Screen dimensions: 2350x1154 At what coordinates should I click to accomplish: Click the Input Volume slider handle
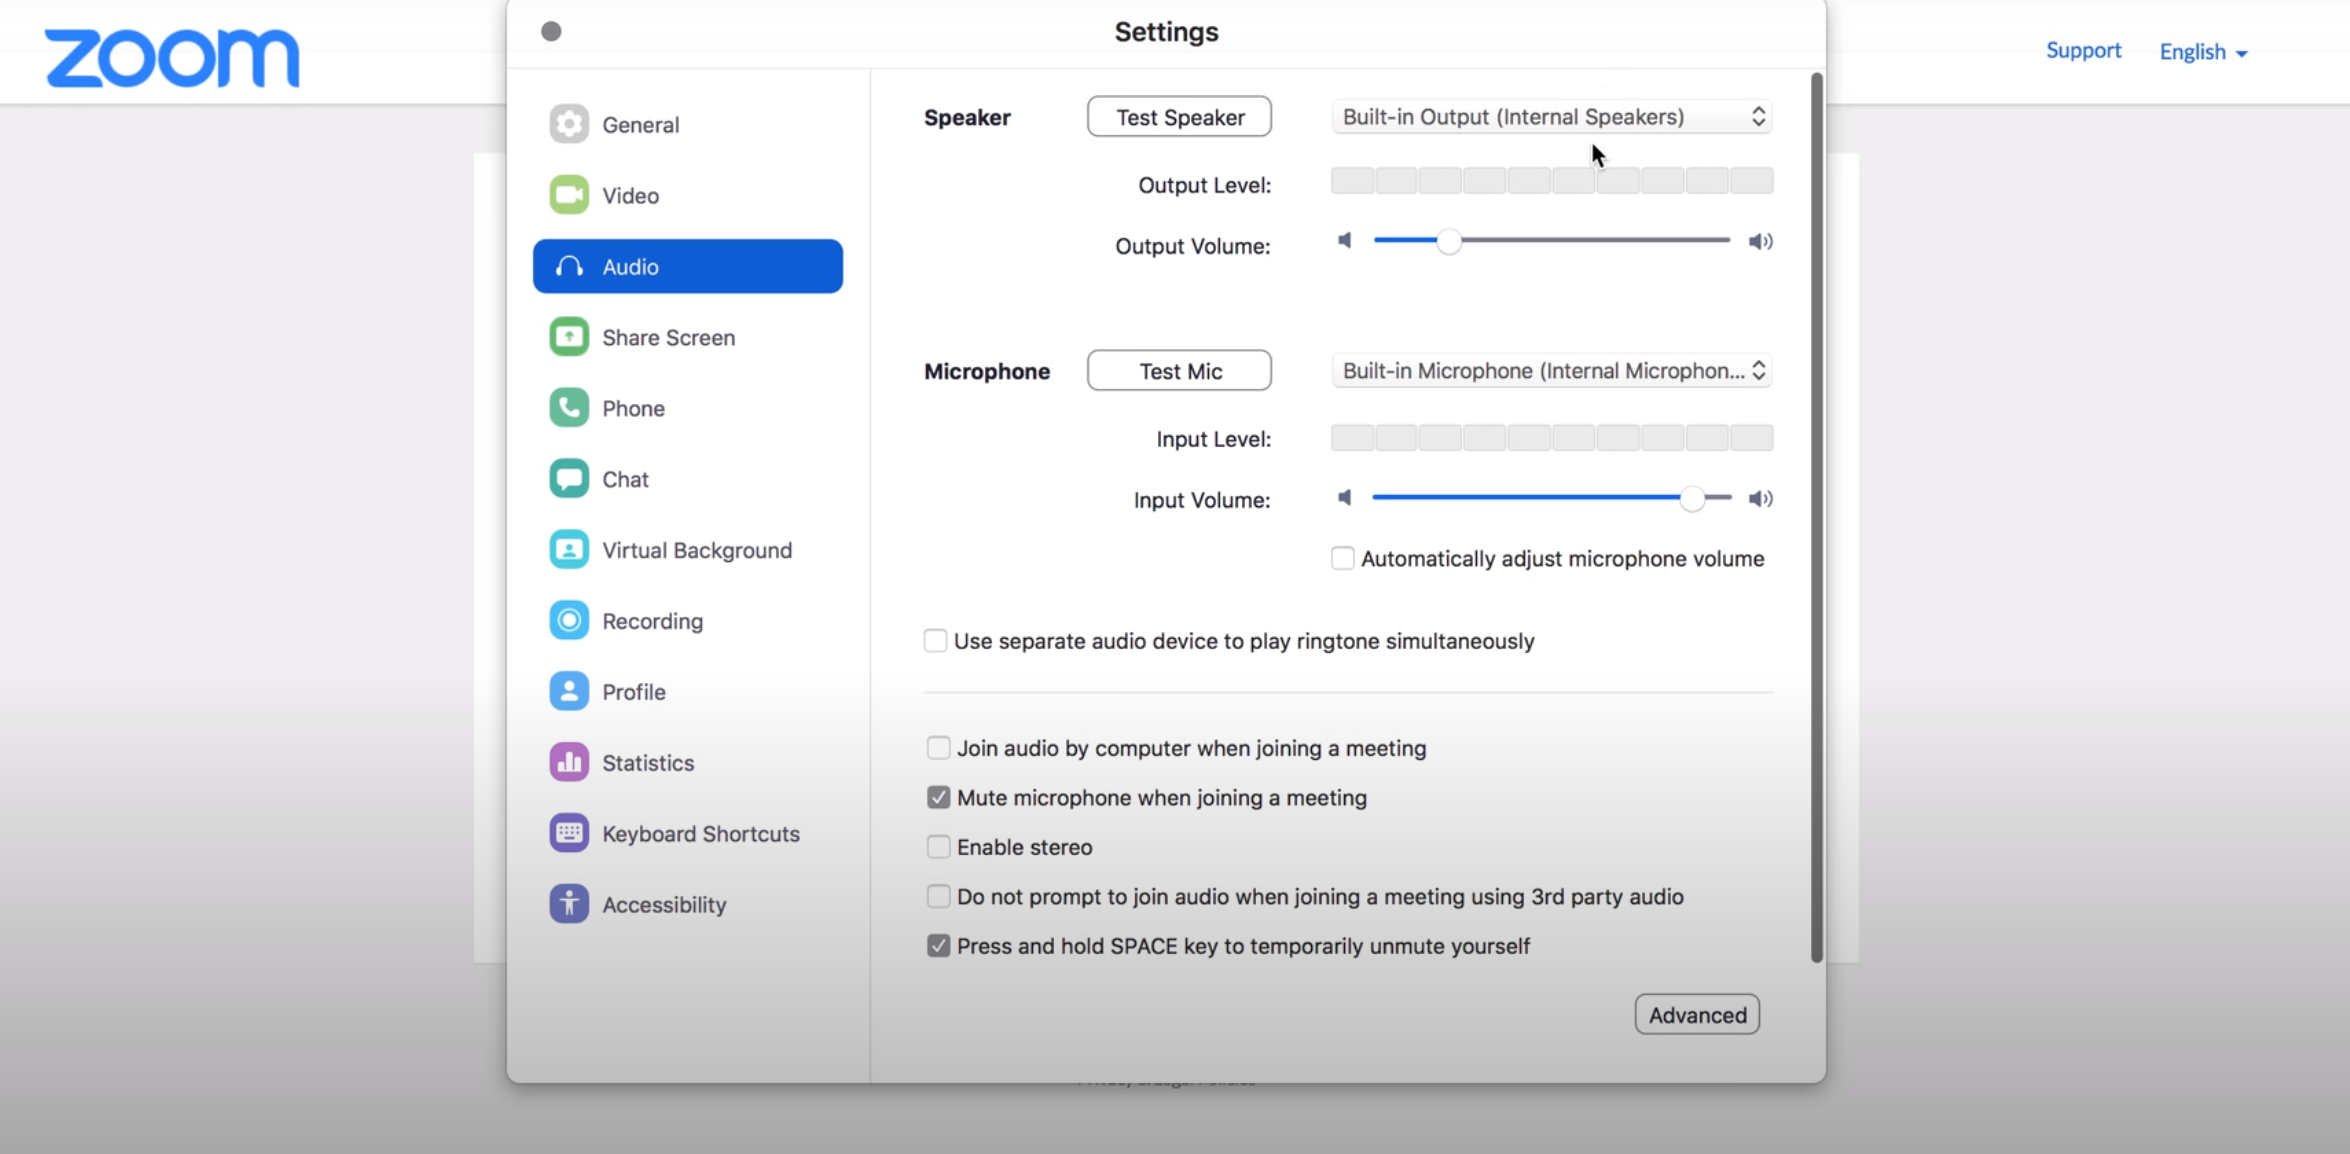(1691, 498)
